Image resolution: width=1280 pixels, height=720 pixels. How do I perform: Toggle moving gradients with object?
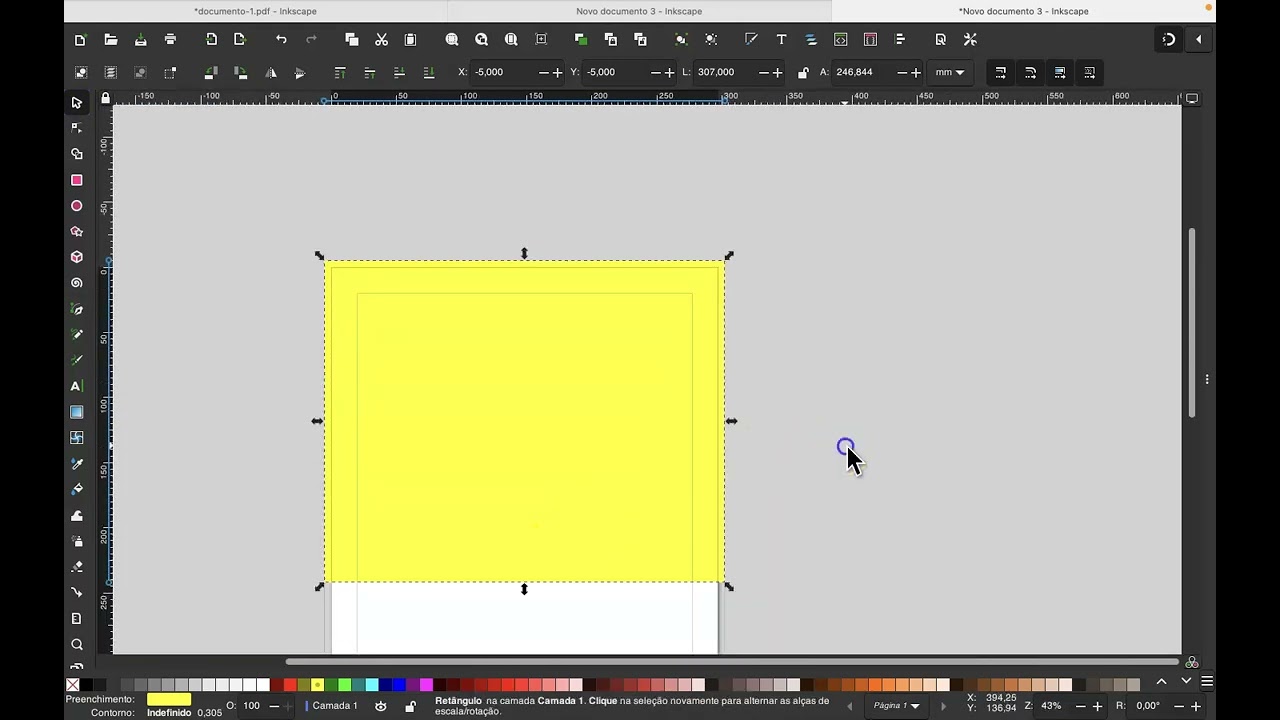click(1060, 73)
